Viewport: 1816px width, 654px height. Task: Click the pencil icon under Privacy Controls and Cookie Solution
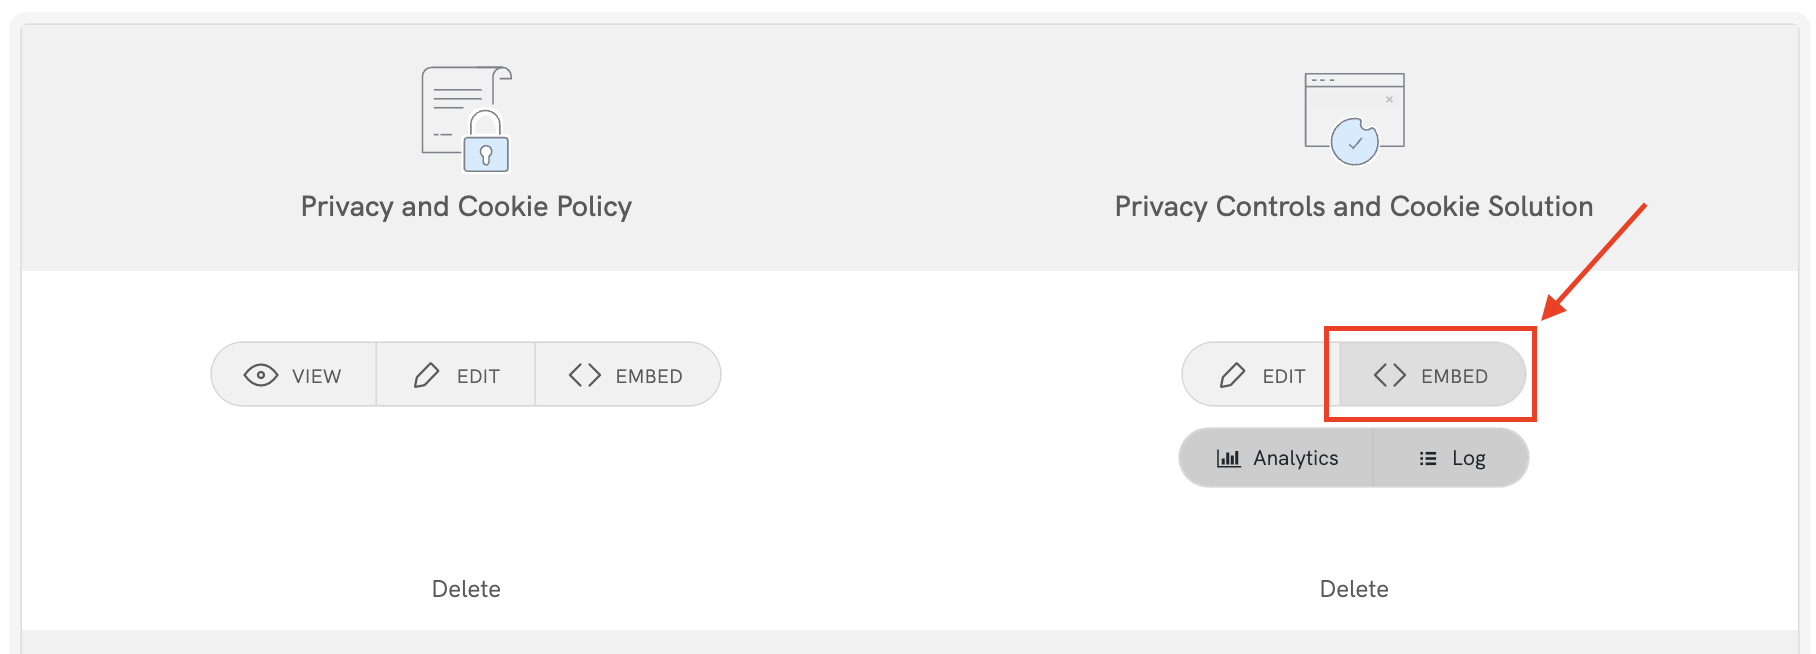(x=1233, y=375)
